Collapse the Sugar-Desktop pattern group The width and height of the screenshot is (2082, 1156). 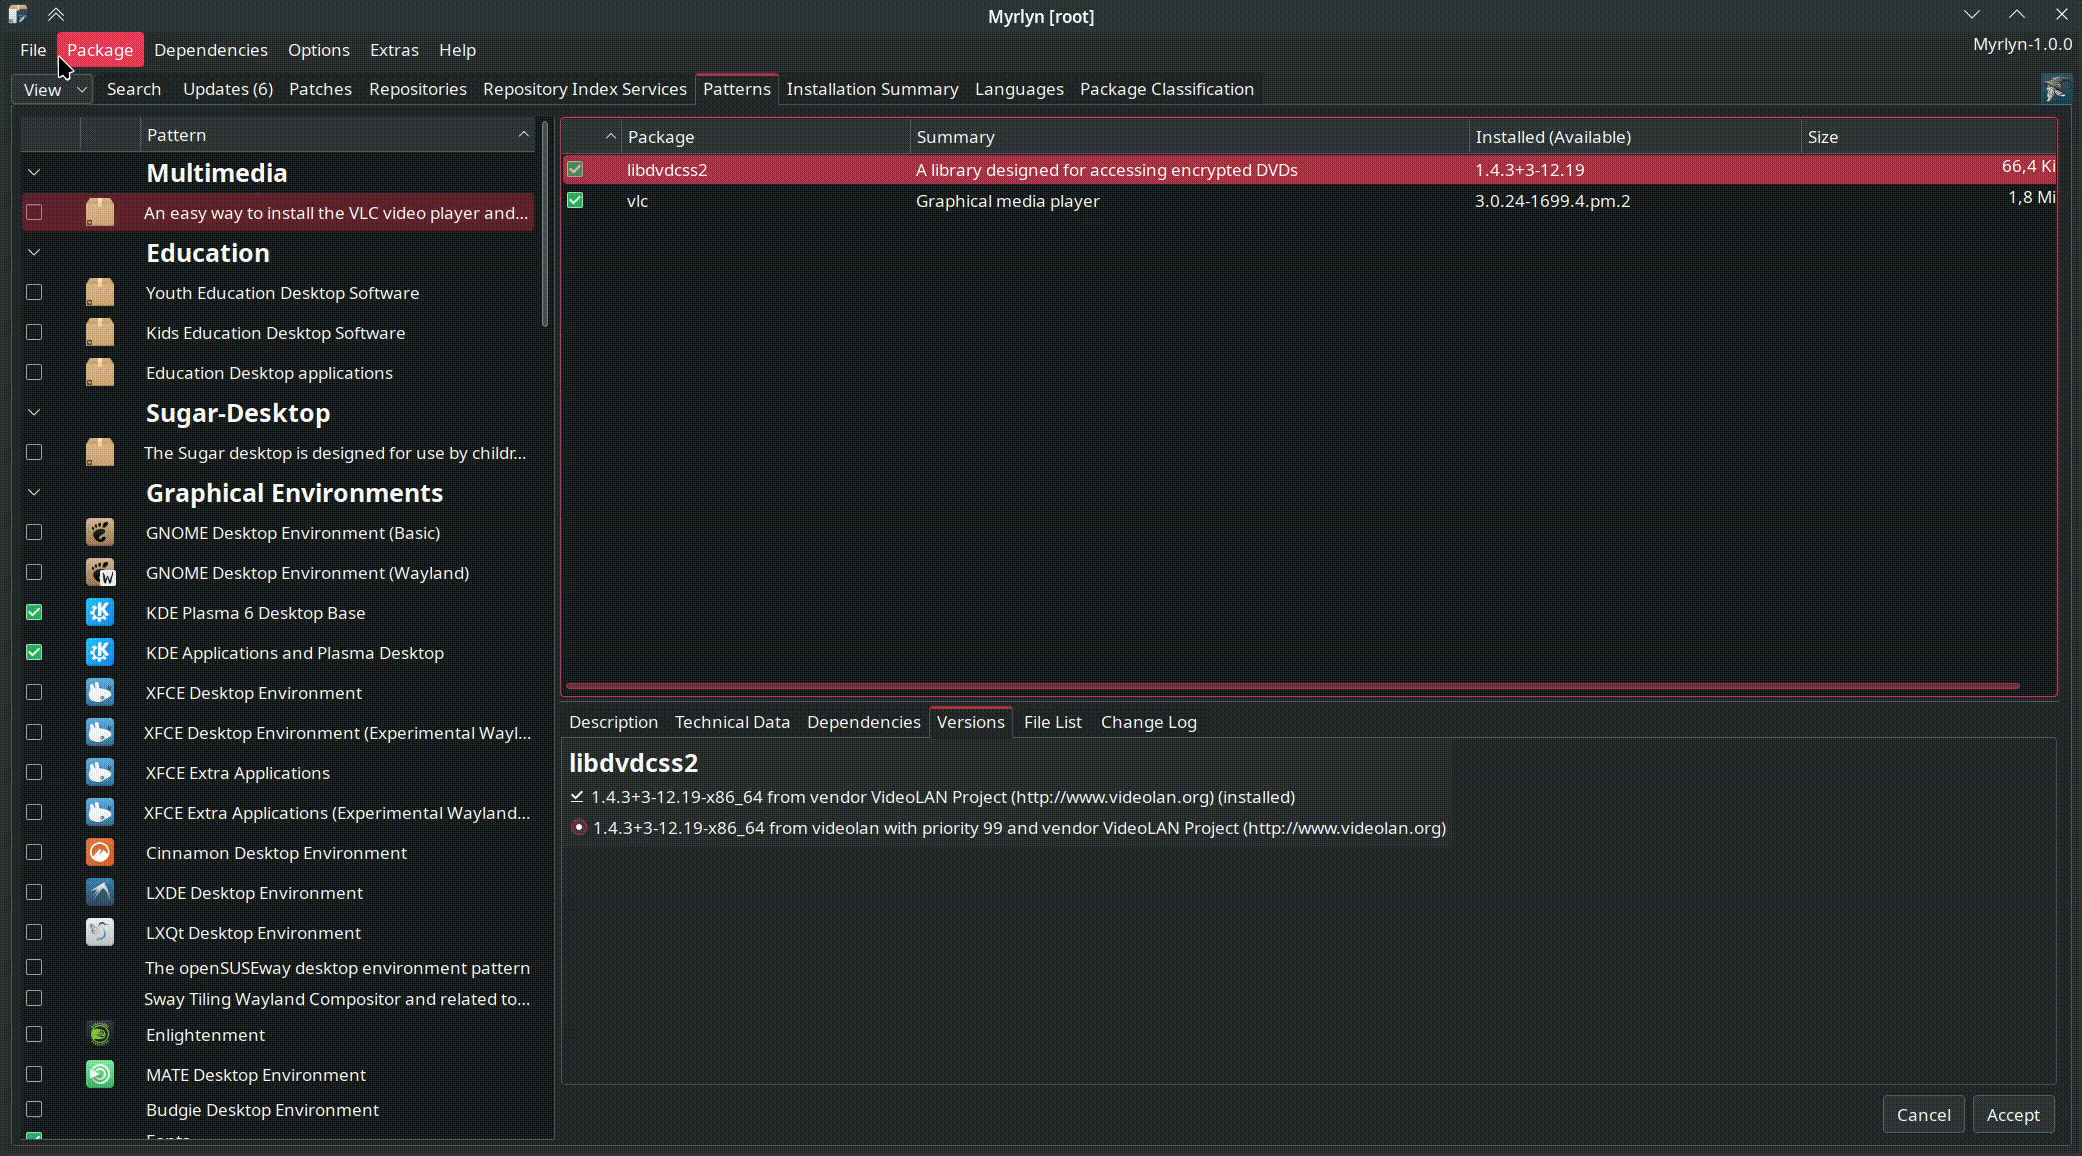tap(34, 412)
